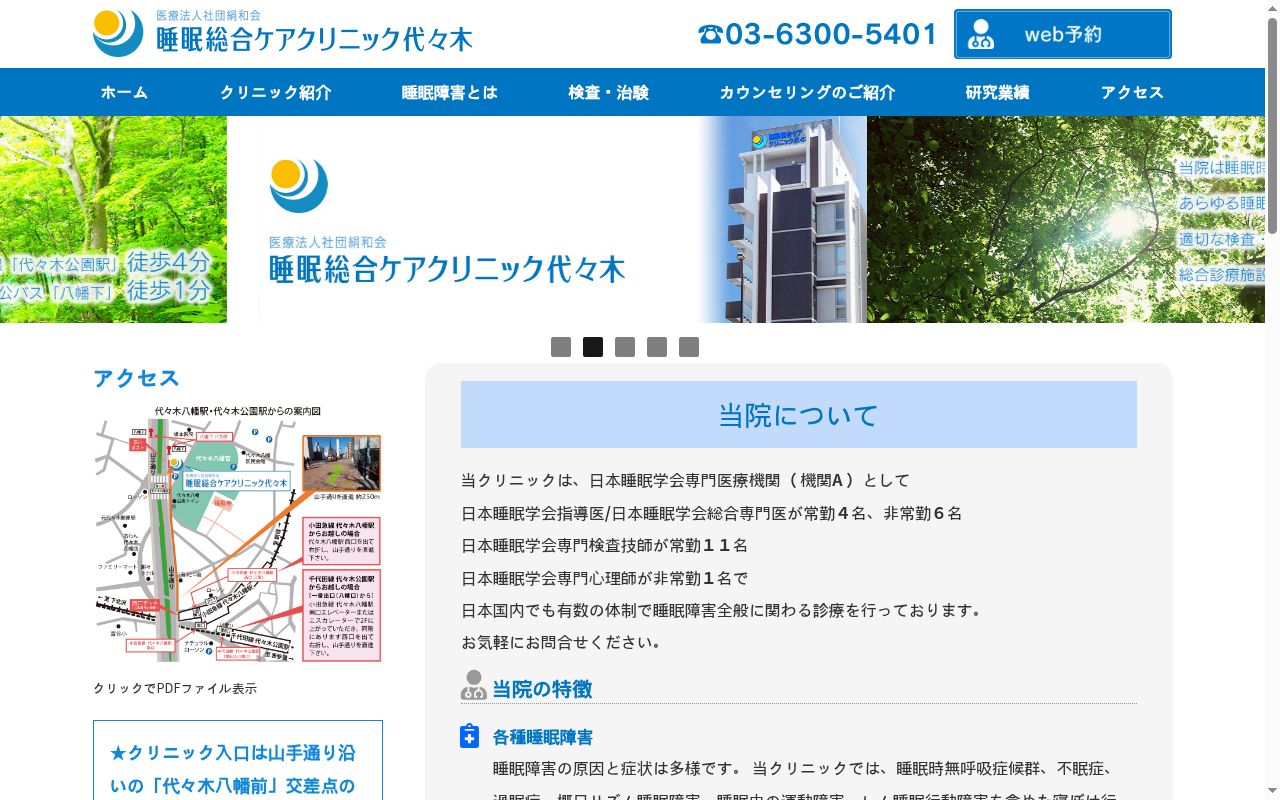This screenshot has height=800, width=1280.
Task: Click the doctor icon in web予約 button
Action: point(982,35)
